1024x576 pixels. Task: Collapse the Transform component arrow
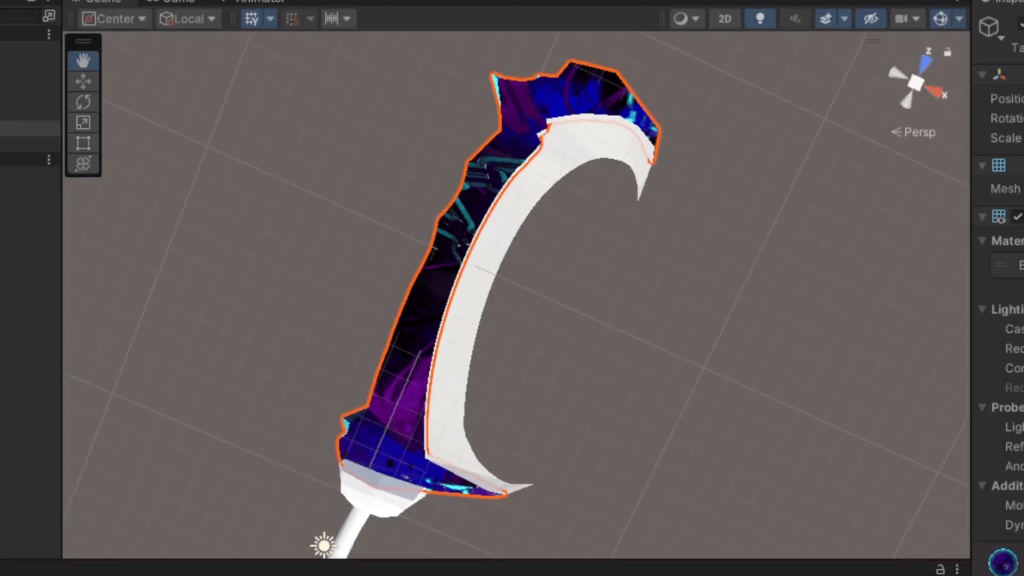coord(982,76)
